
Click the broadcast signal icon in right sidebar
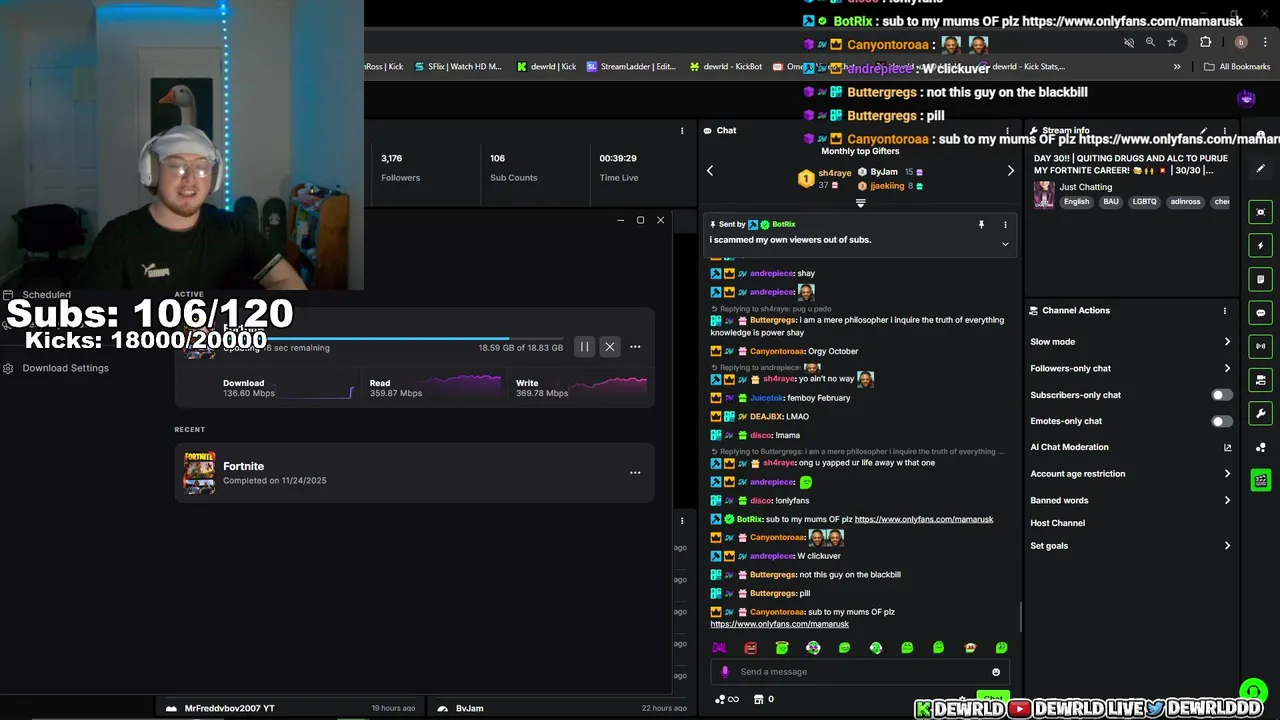pos(1261,346)
